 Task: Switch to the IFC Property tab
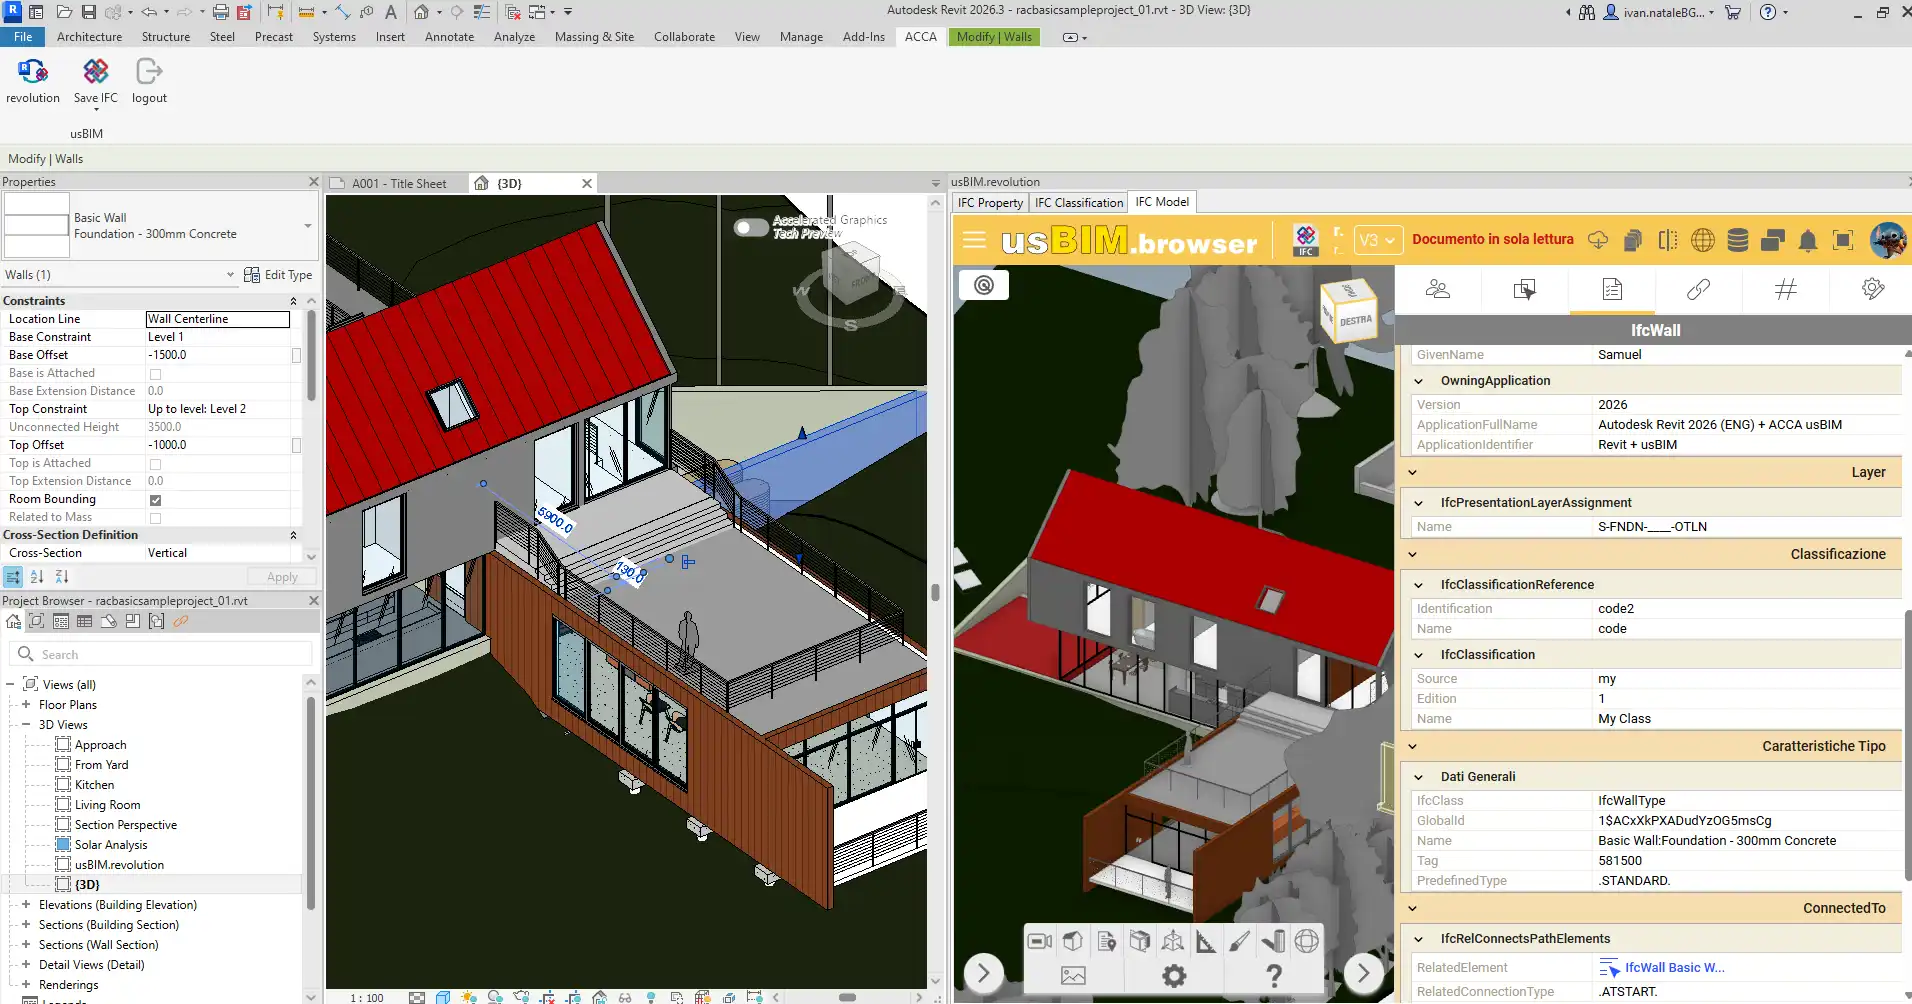tap(990, 203)
